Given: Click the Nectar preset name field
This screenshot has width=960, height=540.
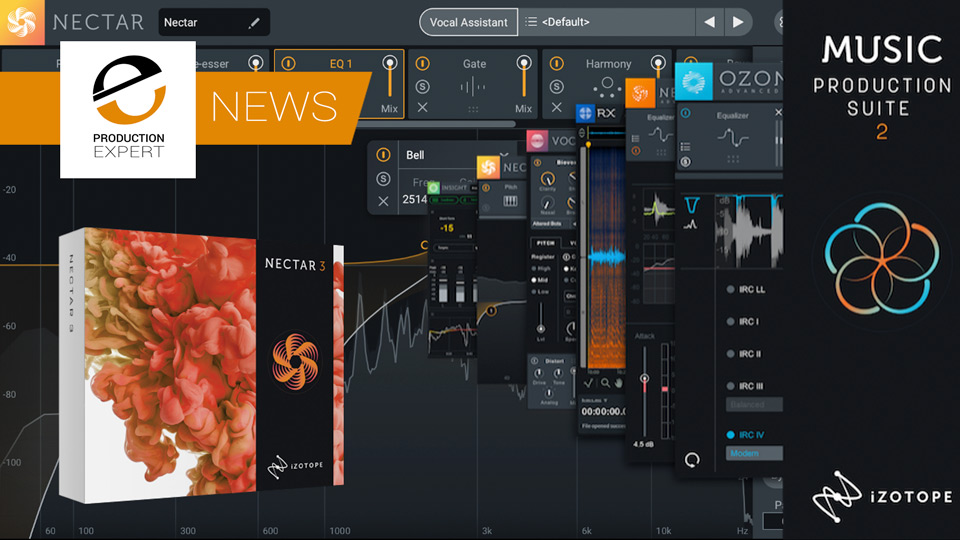Looking at the screenshot, I should click(x=214, y=23).
